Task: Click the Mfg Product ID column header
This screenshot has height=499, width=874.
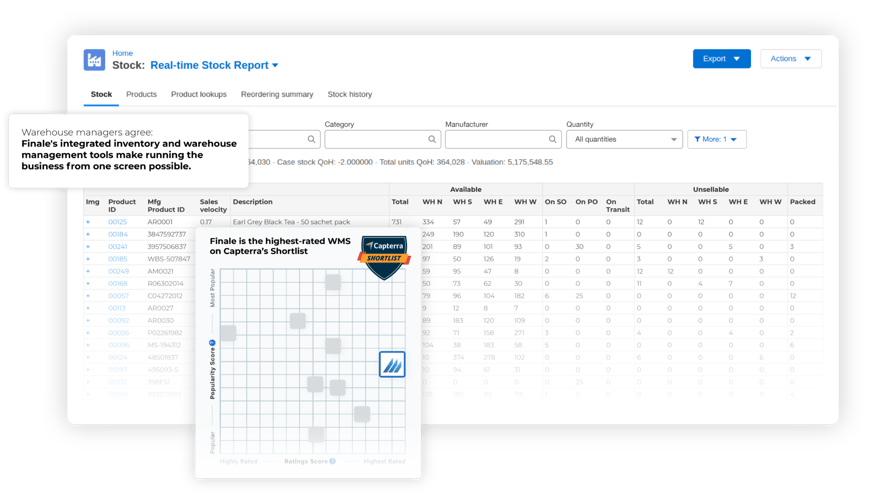Action: (x=166, y=205)
